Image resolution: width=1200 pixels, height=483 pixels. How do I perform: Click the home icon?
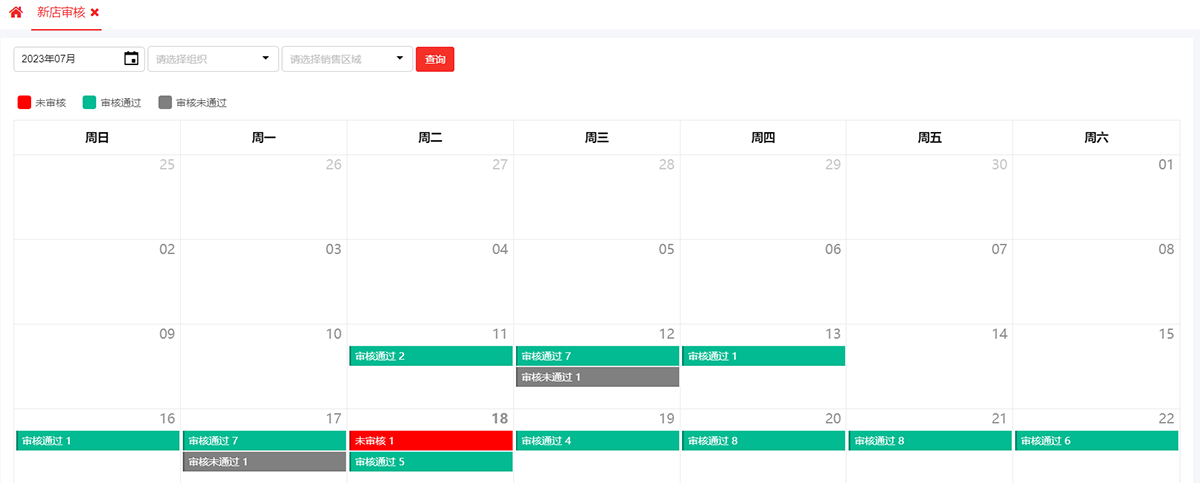coord(16,13)
